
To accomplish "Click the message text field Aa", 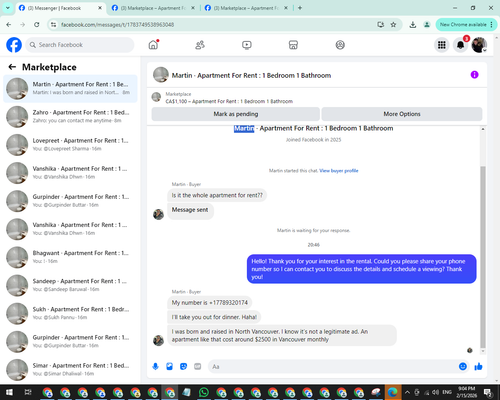I will pos(333,367).
